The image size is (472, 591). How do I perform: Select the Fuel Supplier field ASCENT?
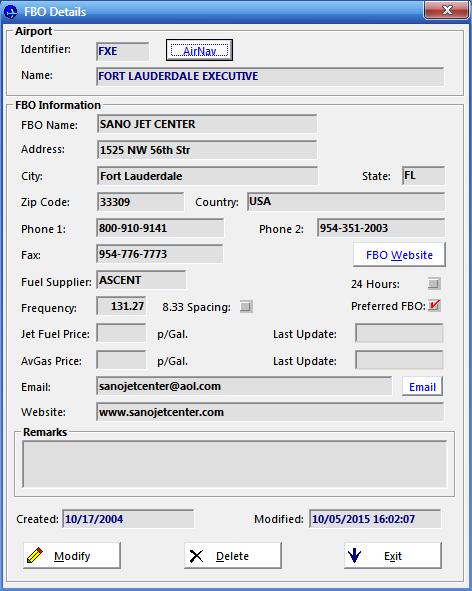pyautogui.click(x=141, y=280)
